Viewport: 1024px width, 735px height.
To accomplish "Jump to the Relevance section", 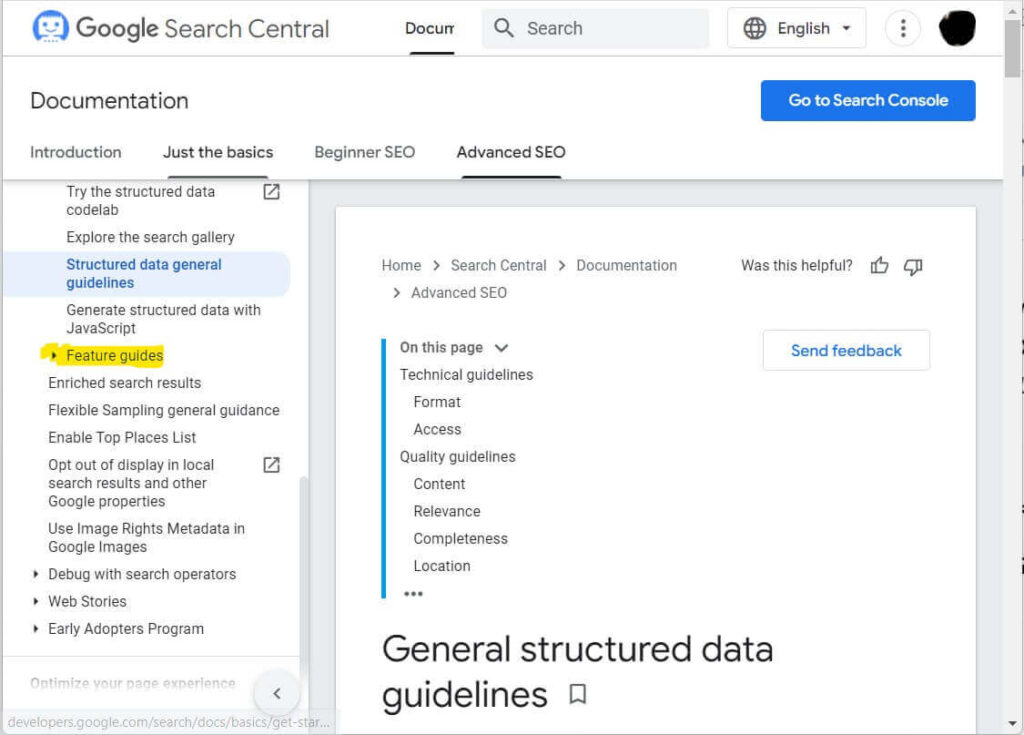I will (x=447, y=512).
